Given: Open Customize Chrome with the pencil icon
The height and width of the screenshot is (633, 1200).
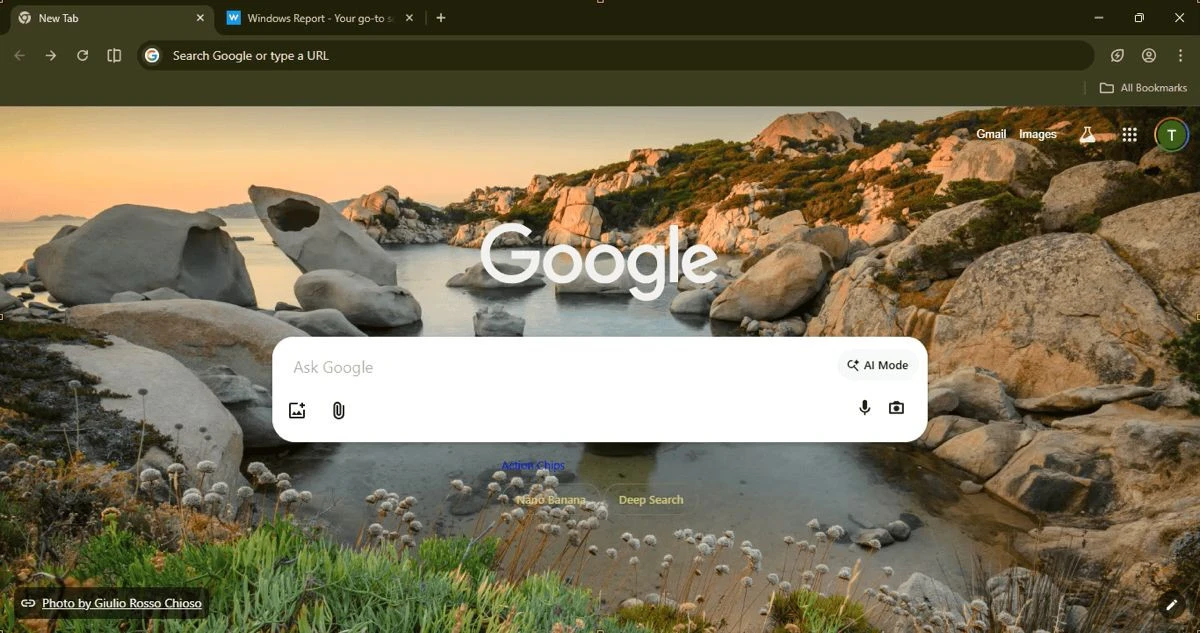Looking at the screenshot, I should [1172, 604].
